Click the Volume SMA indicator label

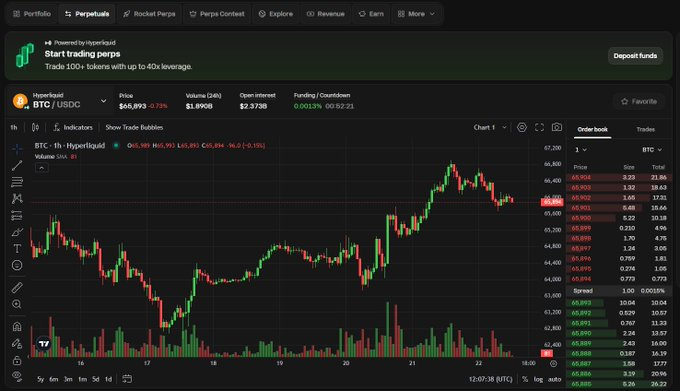click(51, 156)
